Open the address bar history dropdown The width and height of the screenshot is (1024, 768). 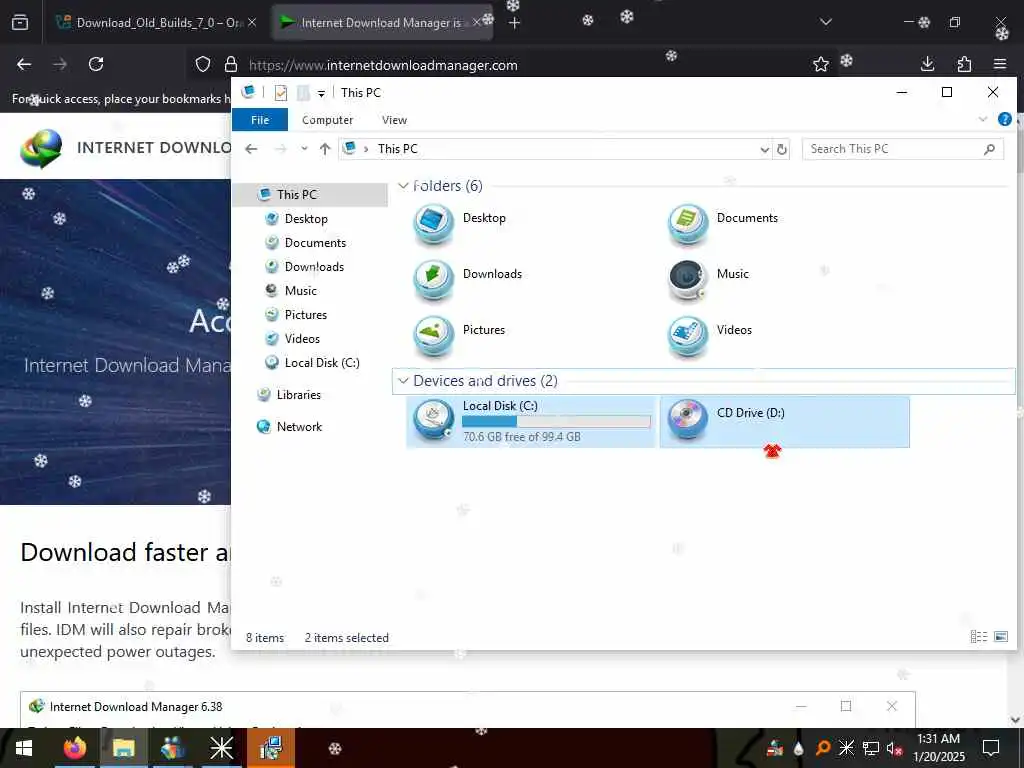pos(765,150)
